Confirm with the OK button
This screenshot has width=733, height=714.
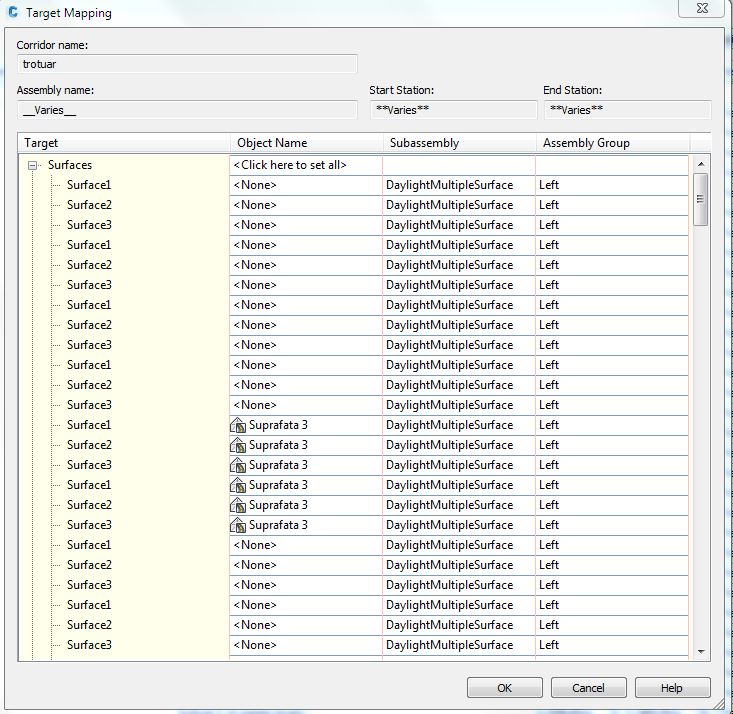[x=504, y=688]
